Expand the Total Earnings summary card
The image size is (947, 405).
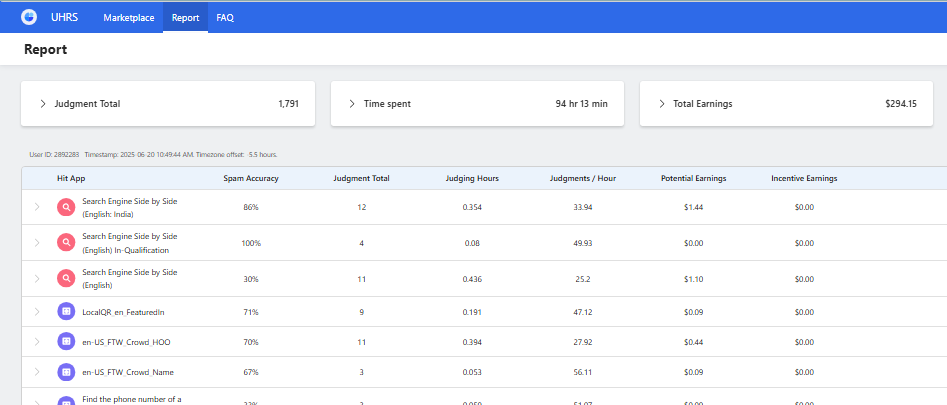pos(662,104)
